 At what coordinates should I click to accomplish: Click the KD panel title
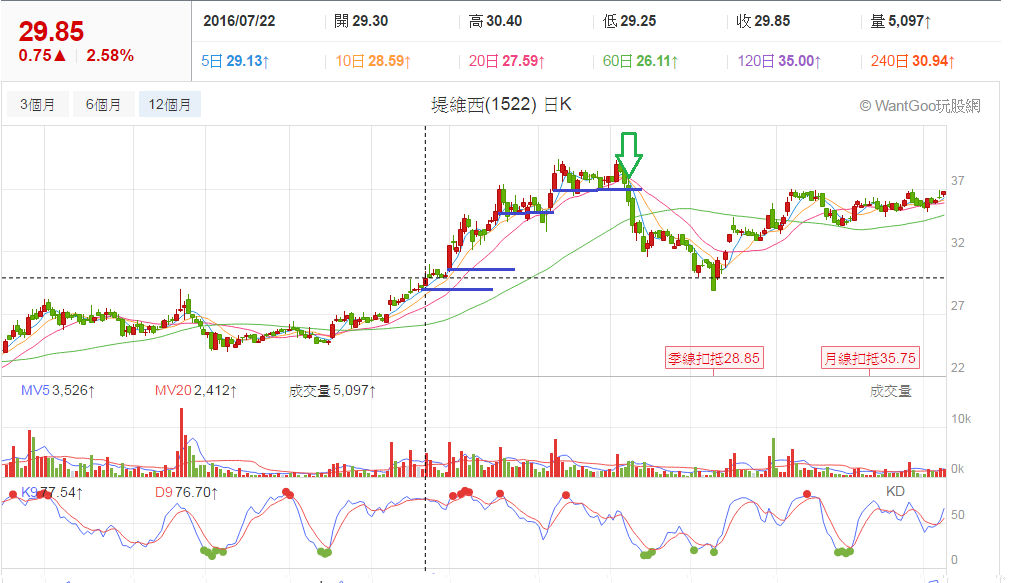point(895,492)
